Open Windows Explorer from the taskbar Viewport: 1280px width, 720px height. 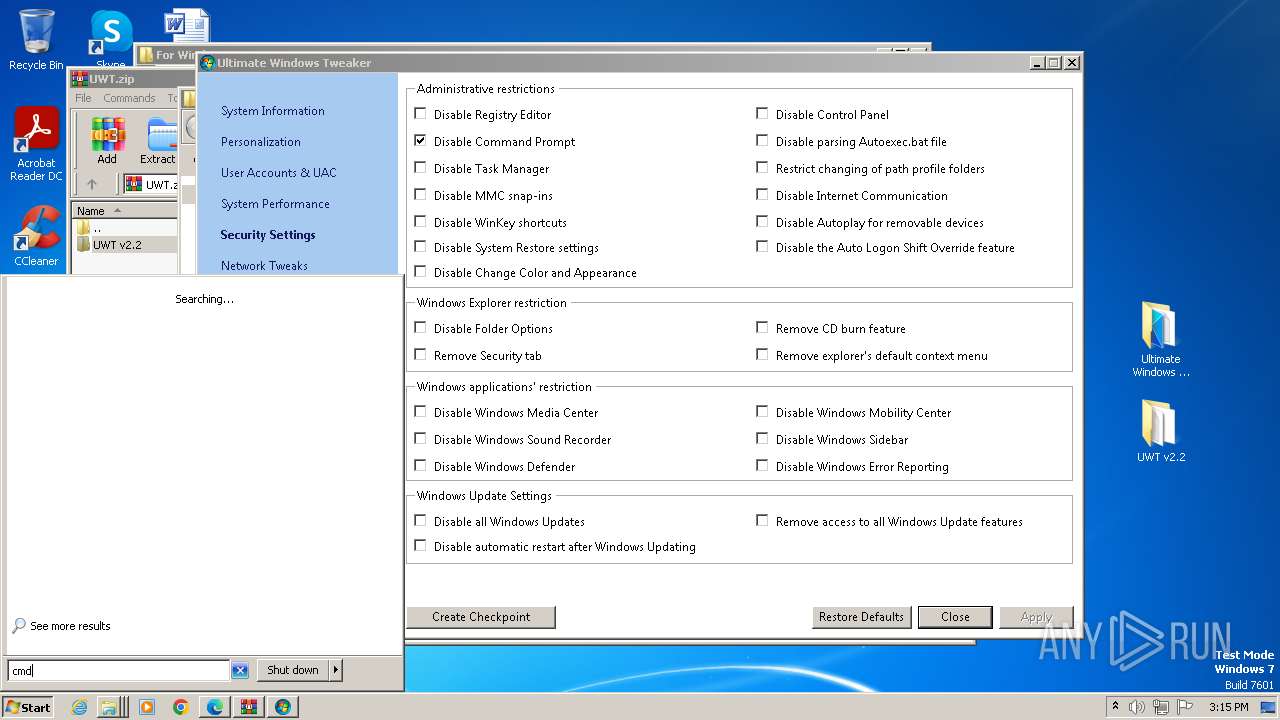pos(109,707)
